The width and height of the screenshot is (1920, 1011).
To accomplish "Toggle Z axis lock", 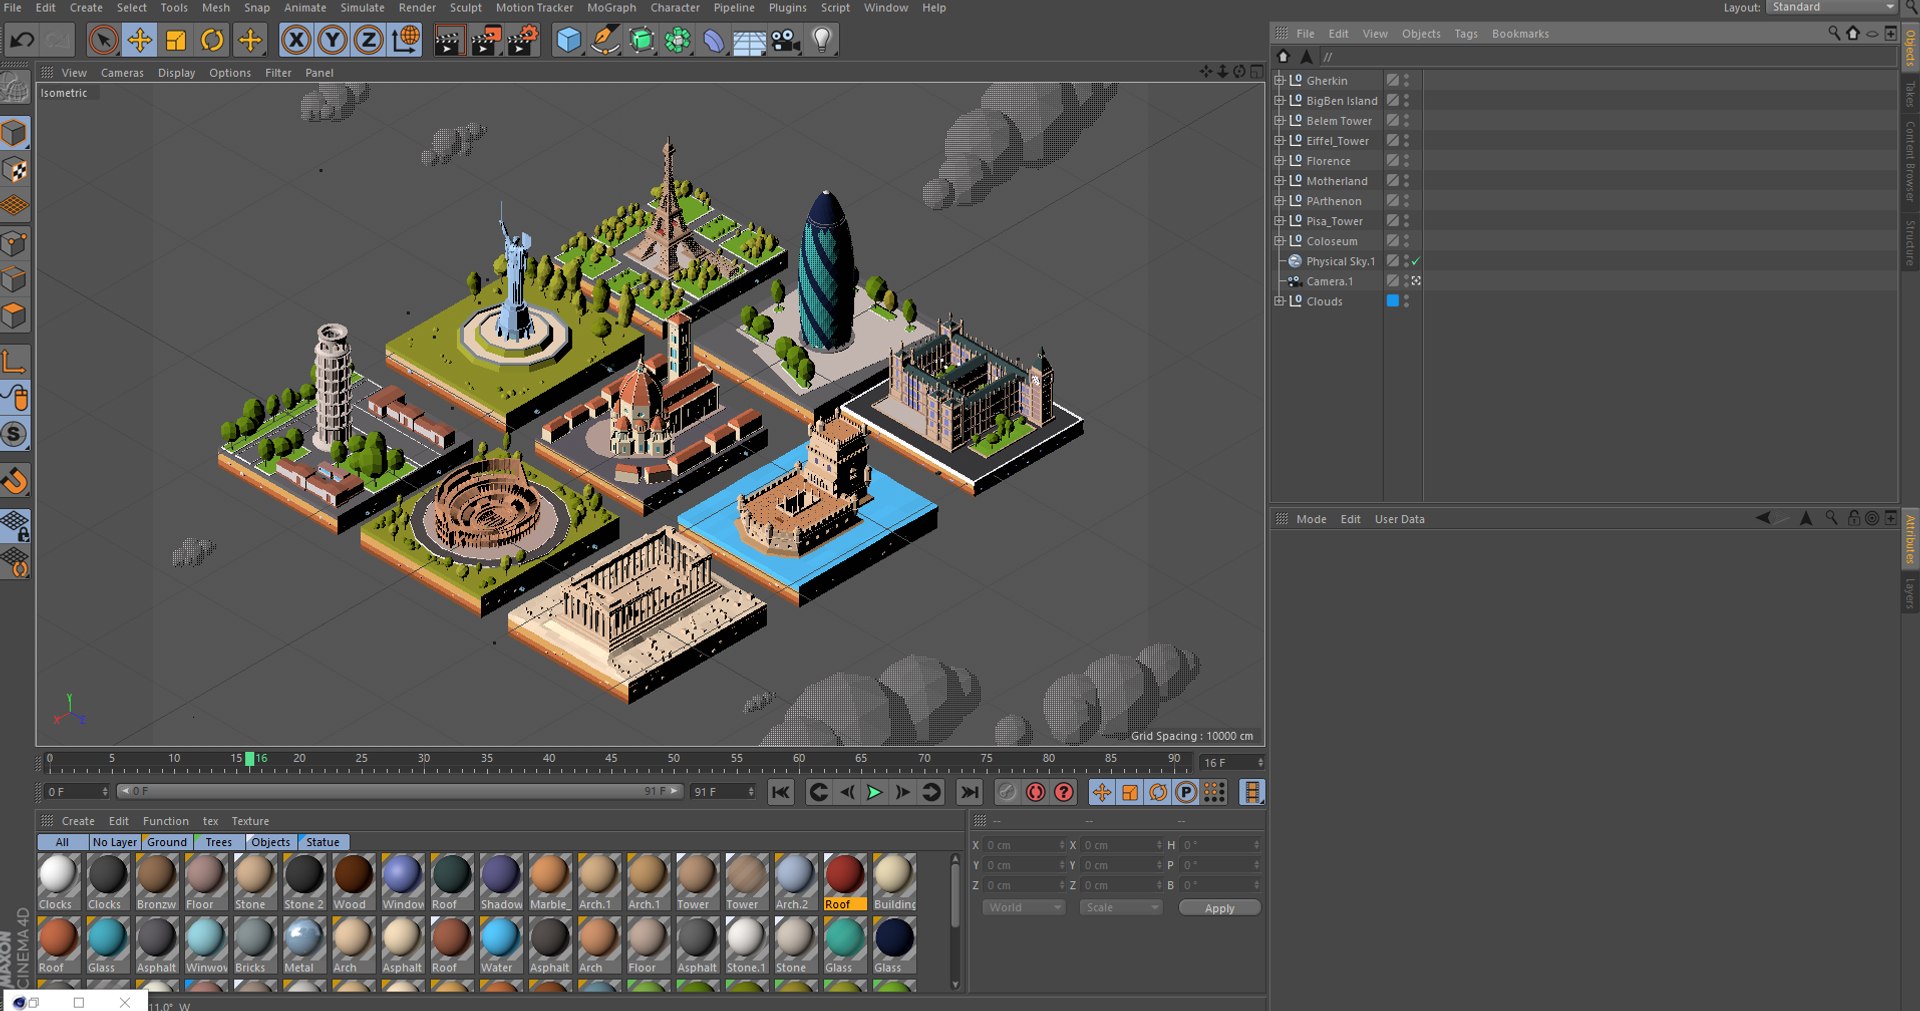I will click(x=368, y=40).
